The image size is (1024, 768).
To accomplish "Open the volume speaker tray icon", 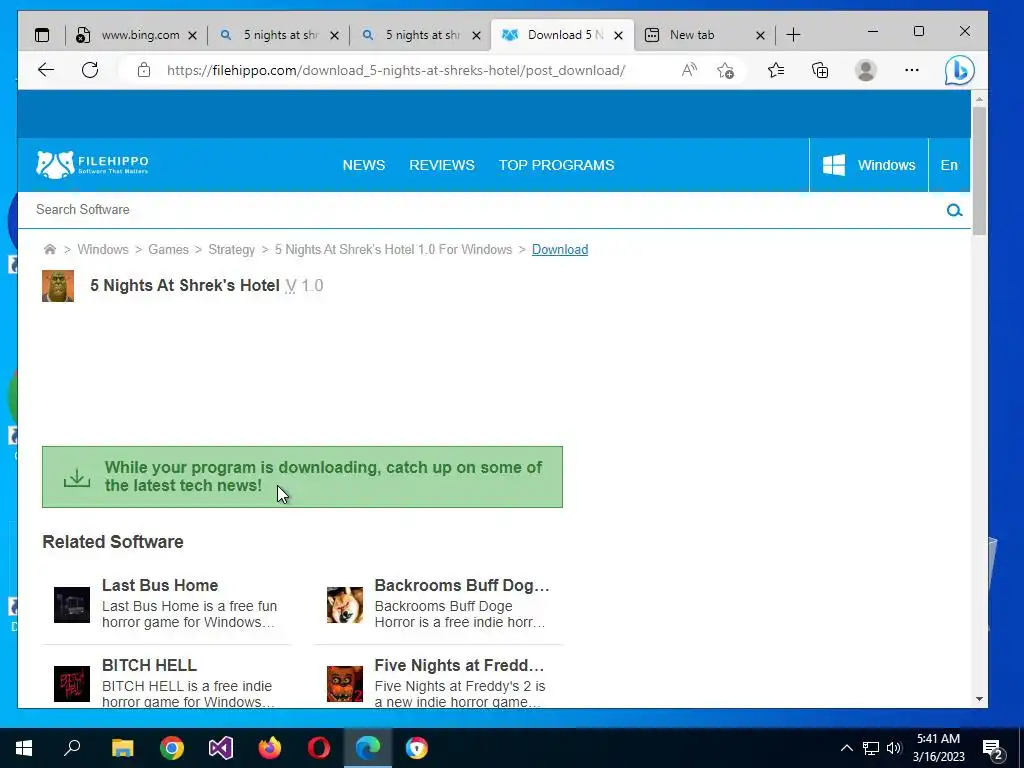I will point(894,748).
